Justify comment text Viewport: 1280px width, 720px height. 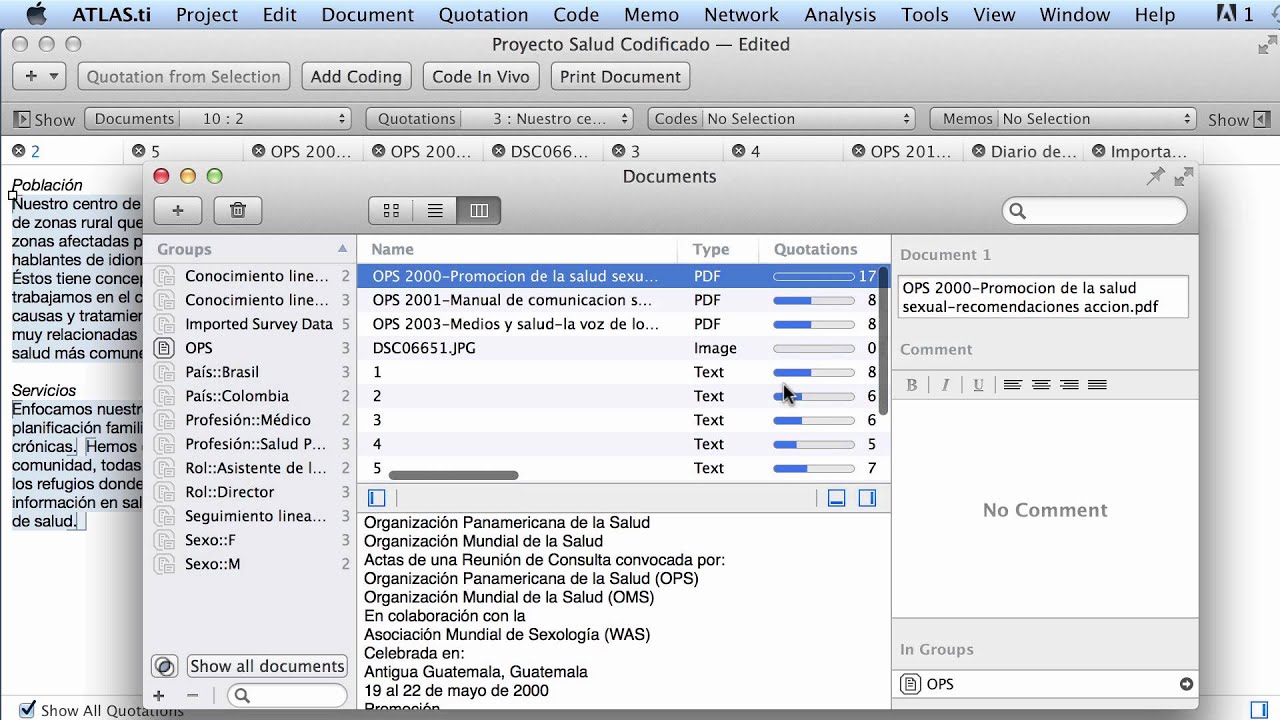click(x=1097, y=385)
